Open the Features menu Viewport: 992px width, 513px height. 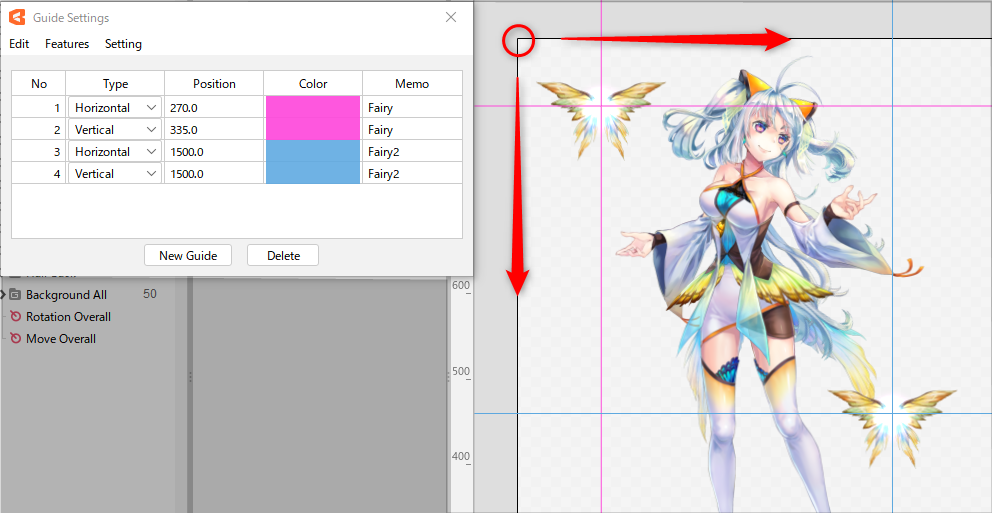67,44
